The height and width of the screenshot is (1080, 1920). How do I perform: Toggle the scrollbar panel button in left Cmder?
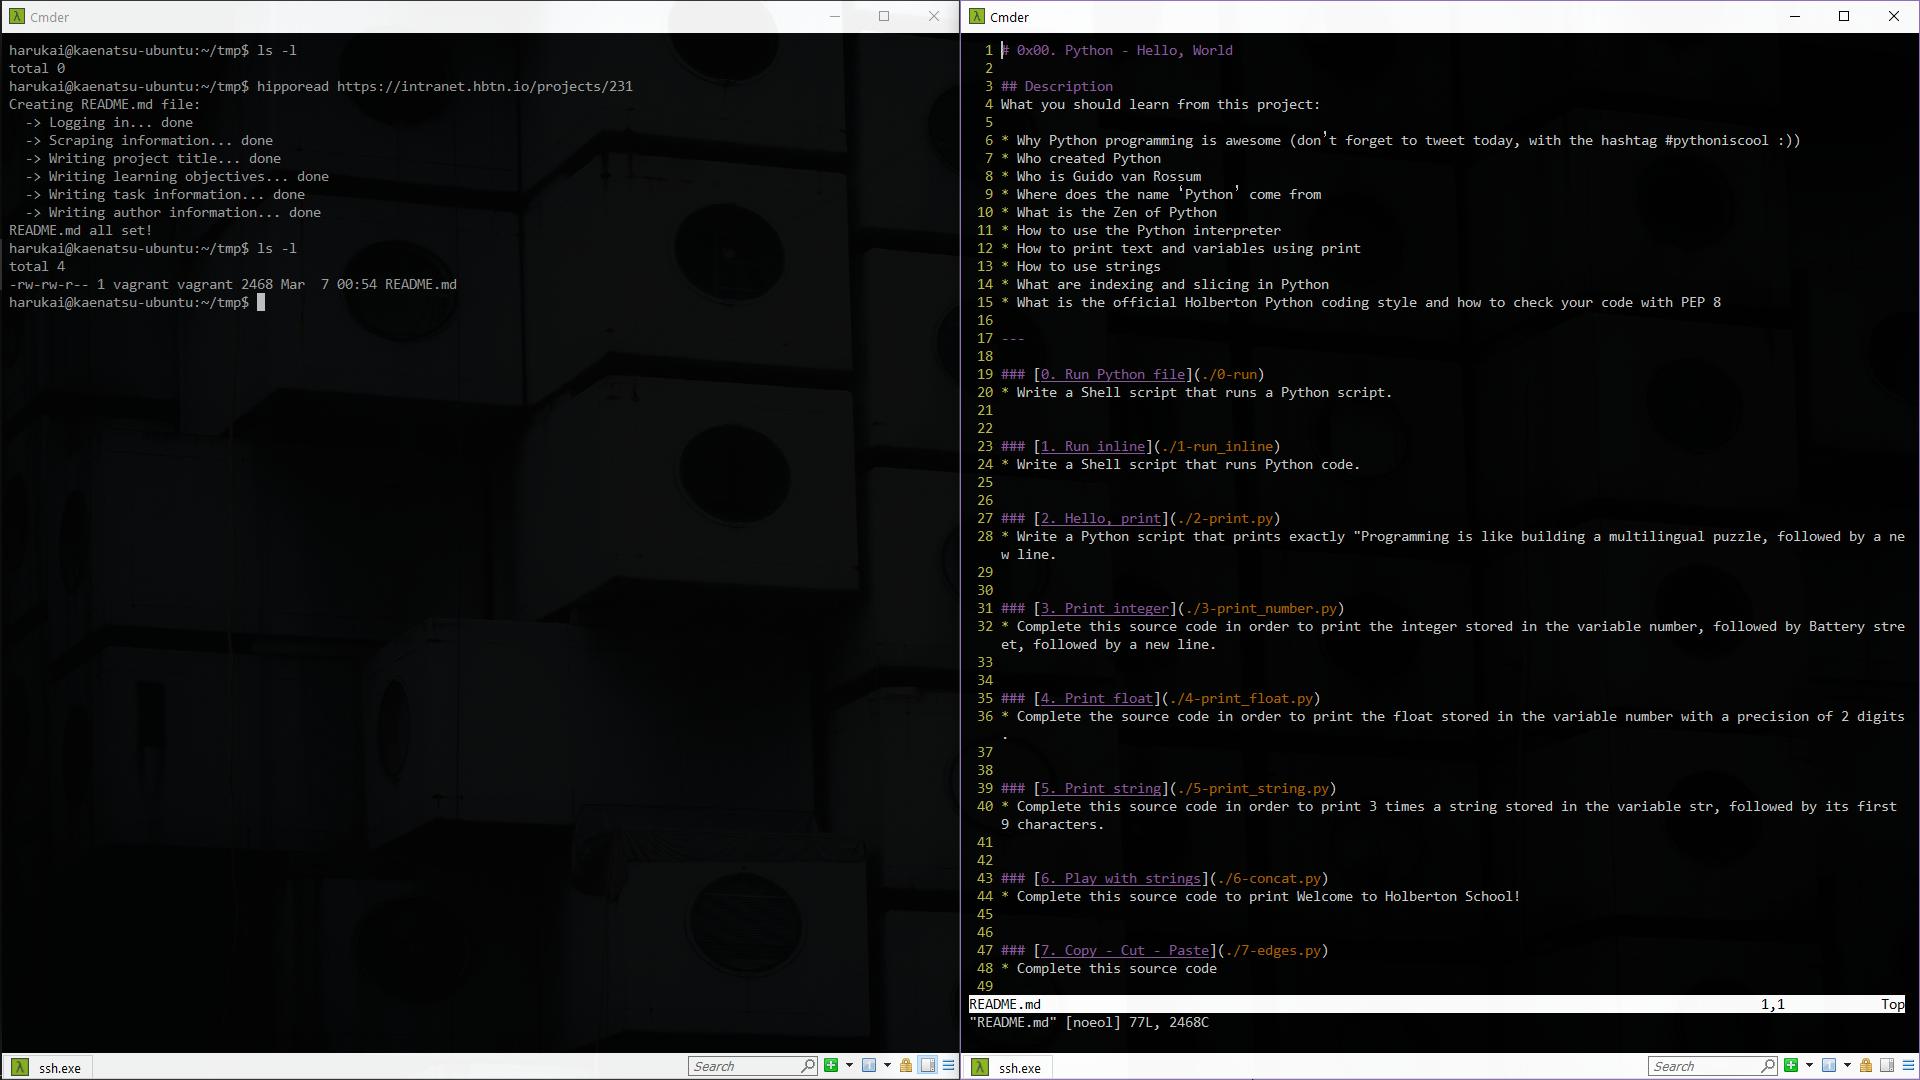(x=927, y=1065)
